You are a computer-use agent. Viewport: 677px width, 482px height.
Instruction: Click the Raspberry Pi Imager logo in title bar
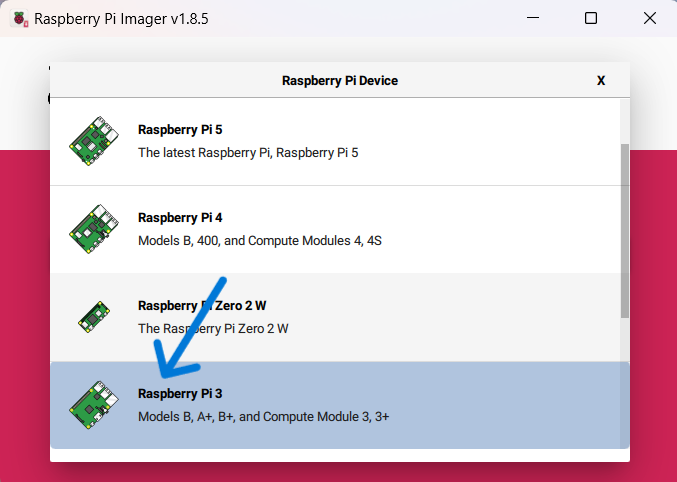point(19,18)
